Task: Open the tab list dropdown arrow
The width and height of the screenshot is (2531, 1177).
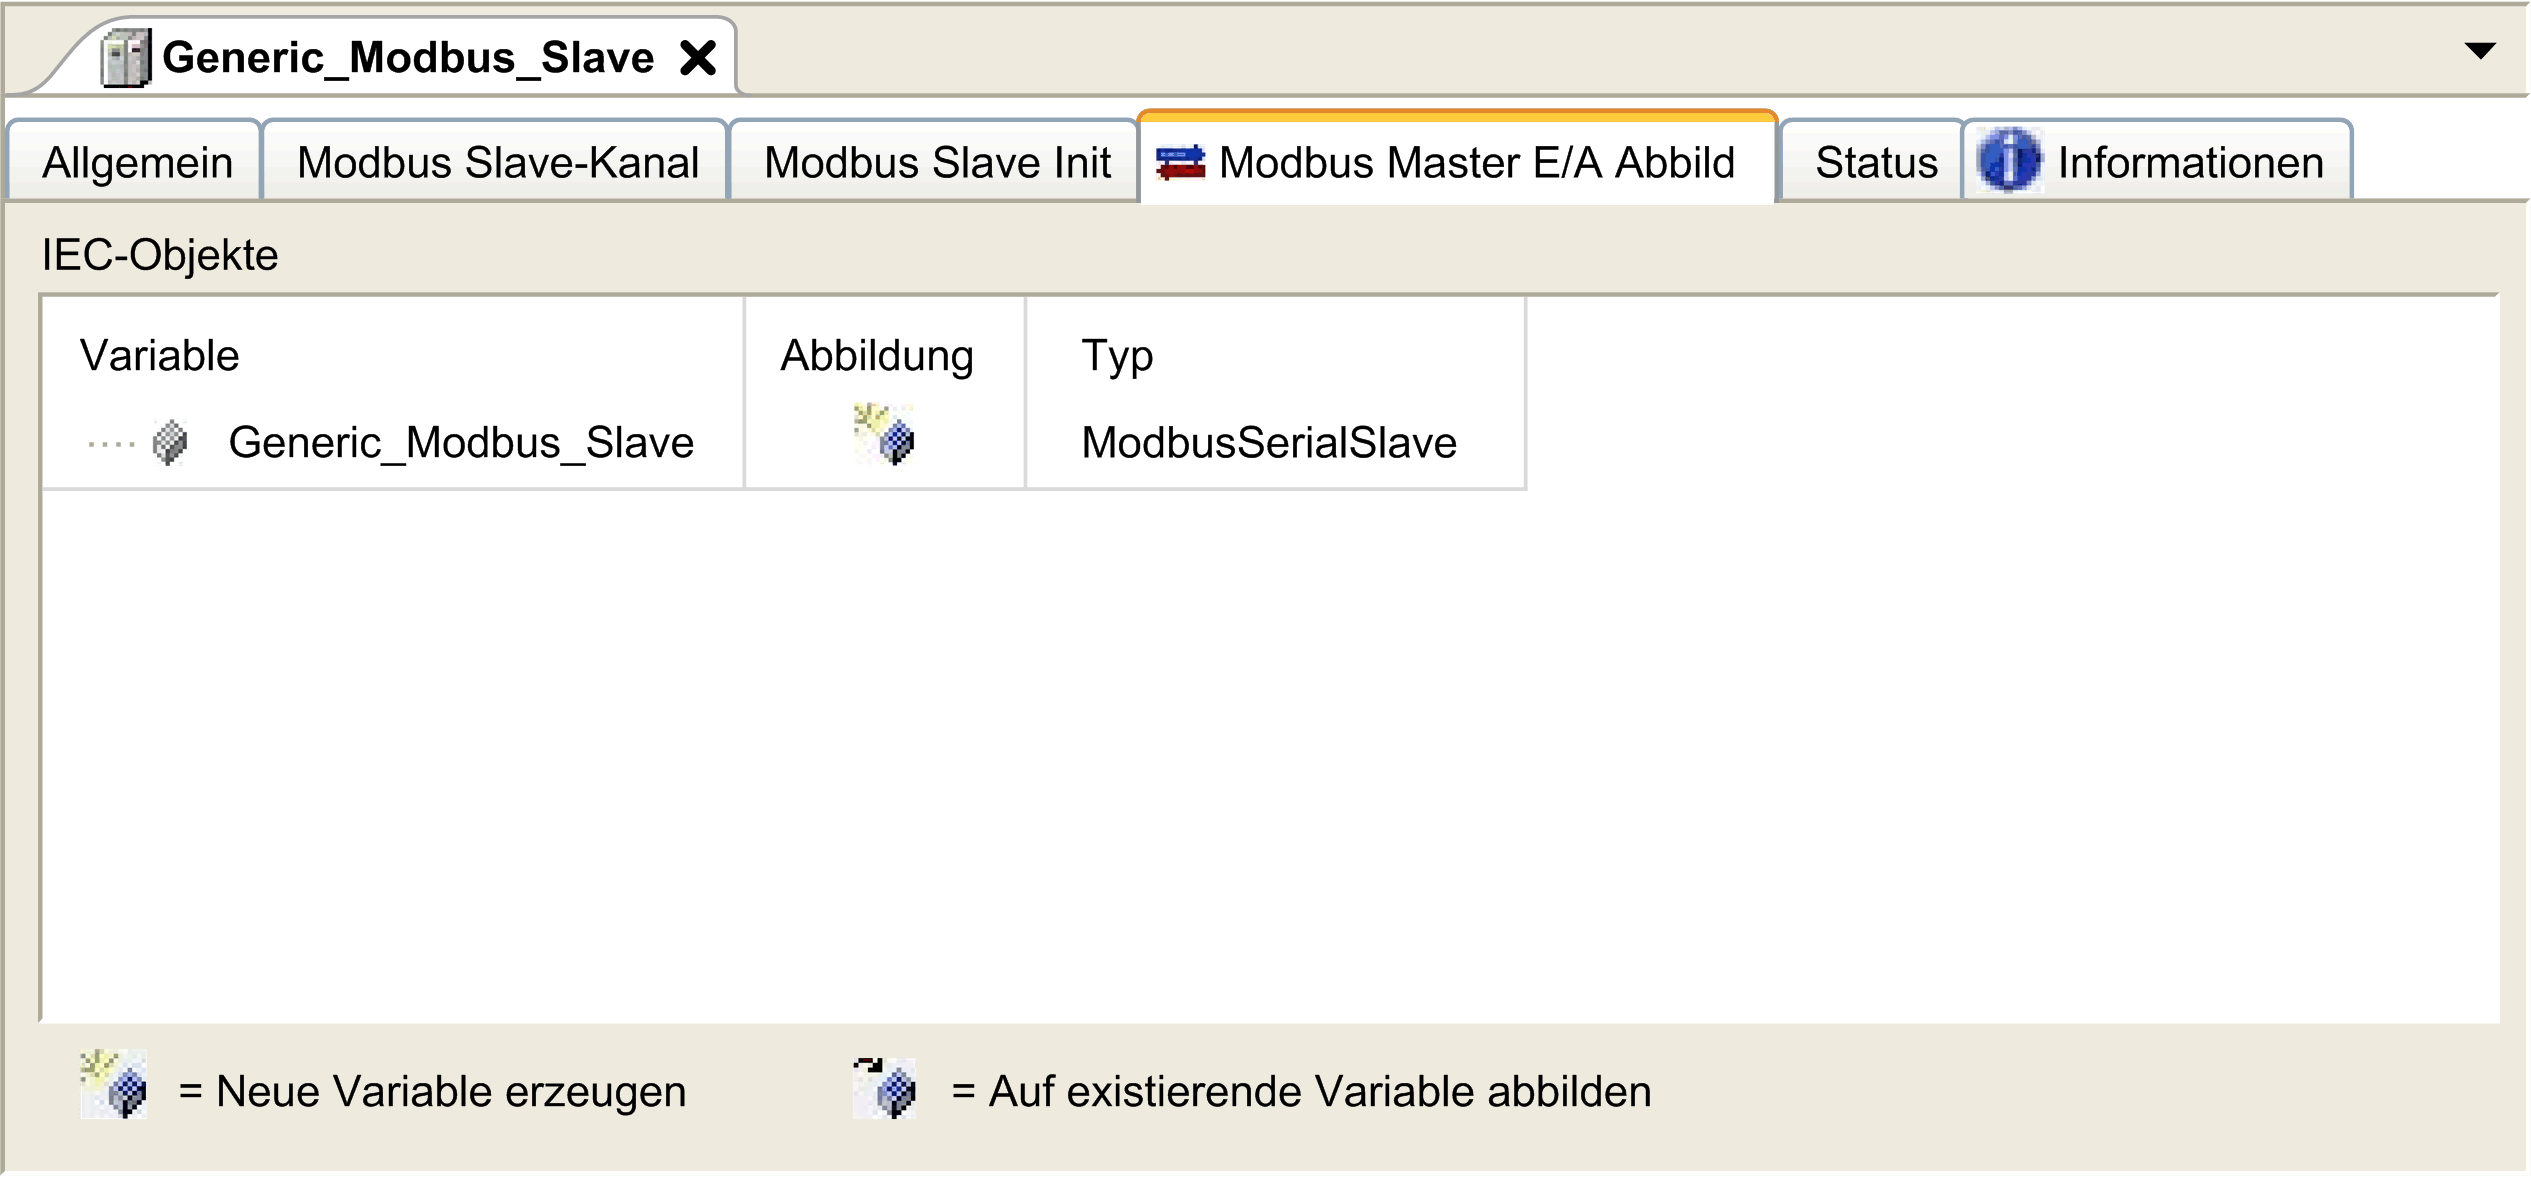Action: coord(2480,51)
